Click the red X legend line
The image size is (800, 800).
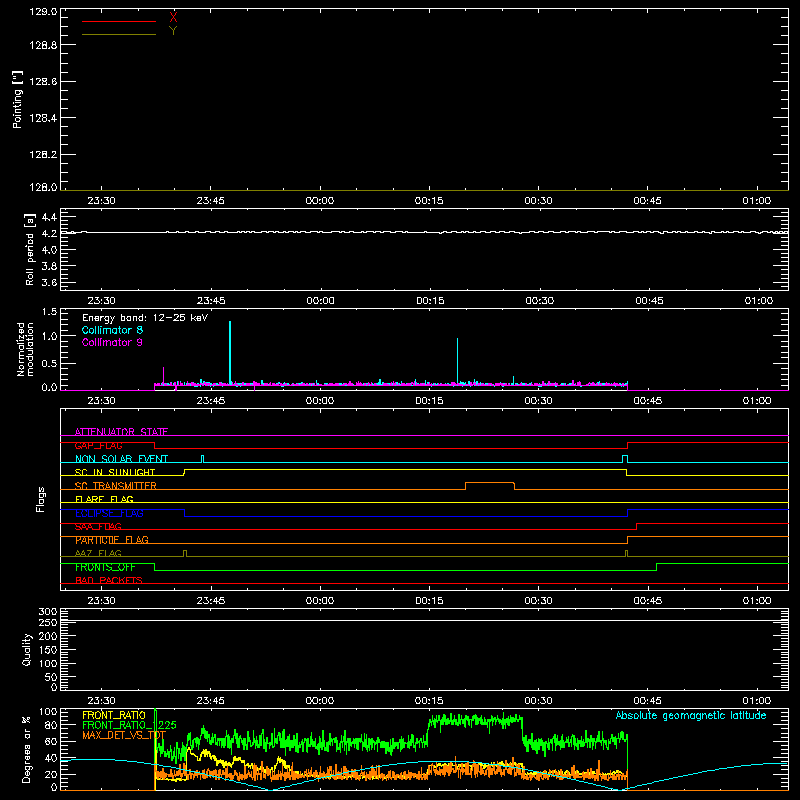119,21
